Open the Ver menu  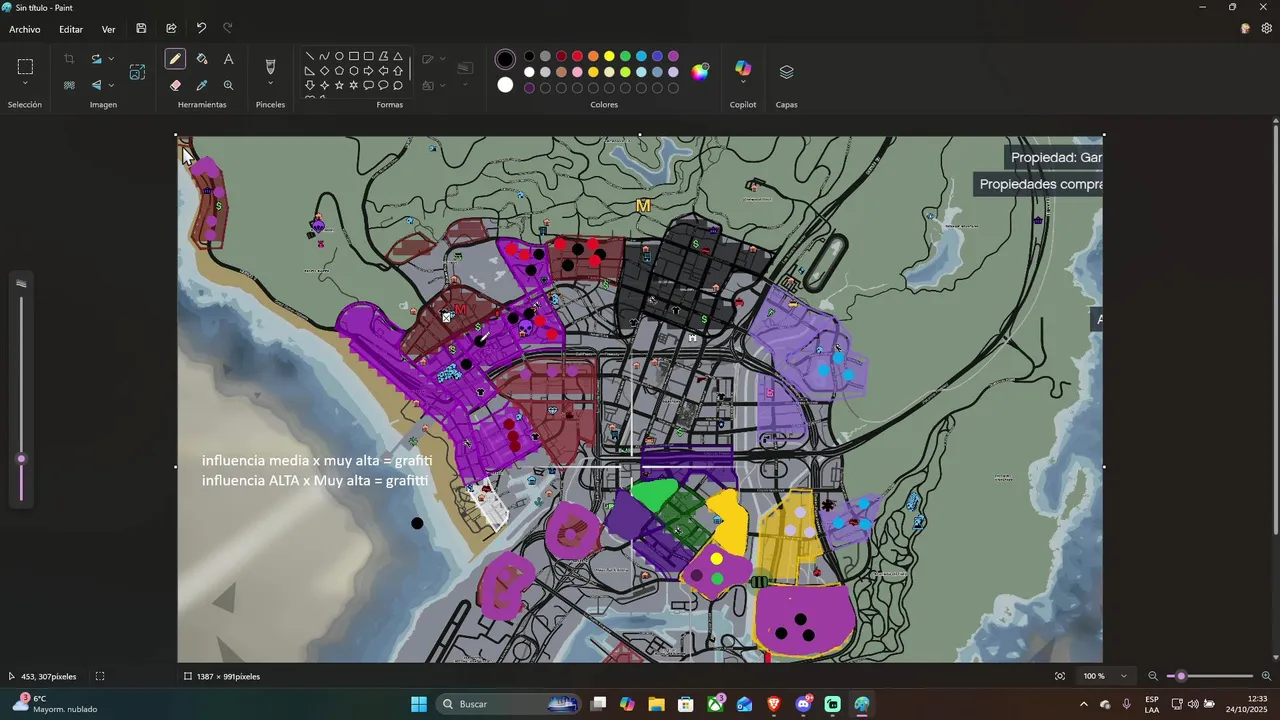(x=108, y=29)
